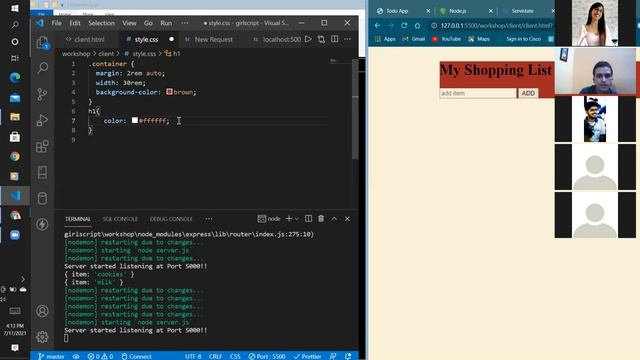Viewport: 640px width, 360px height.
Task: Open Maps bookmark
Action: (479, 39)
